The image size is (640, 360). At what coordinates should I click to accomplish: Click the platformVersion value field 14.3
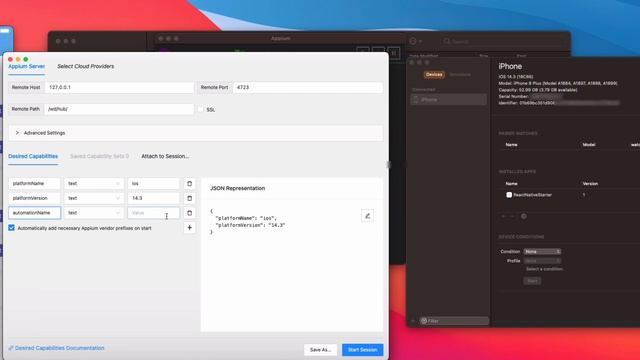153,198
